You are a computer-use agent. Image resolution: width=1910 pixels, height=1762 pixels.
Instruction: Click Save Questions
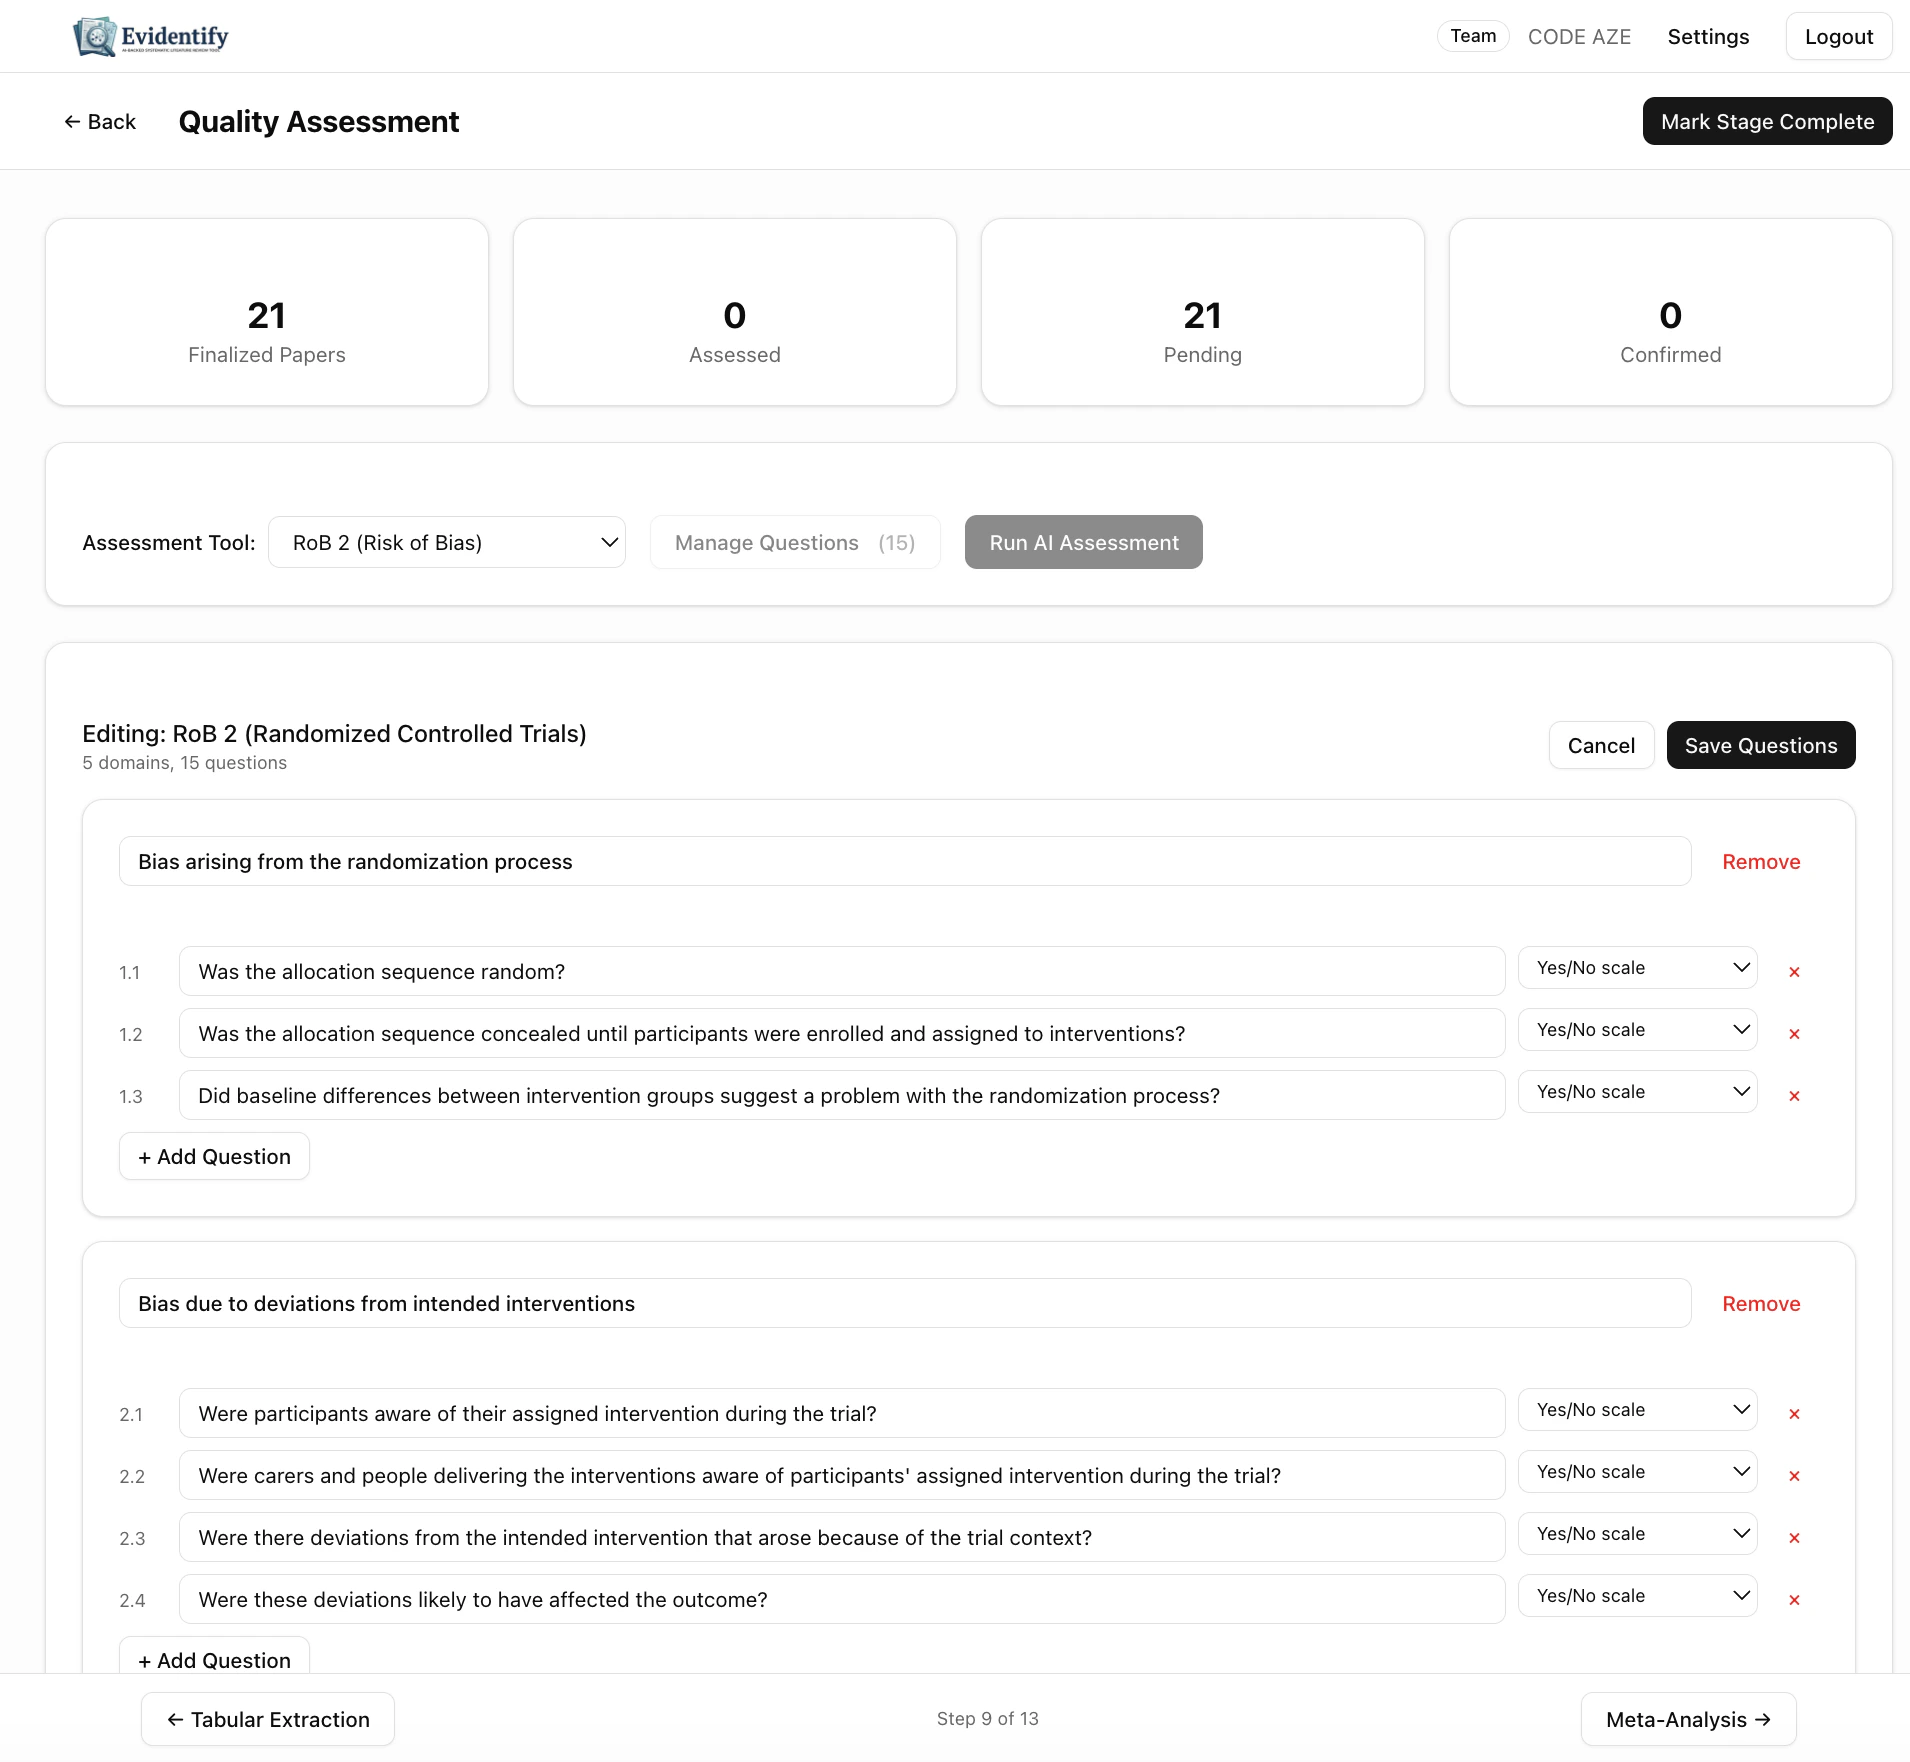coord(1760,745)
